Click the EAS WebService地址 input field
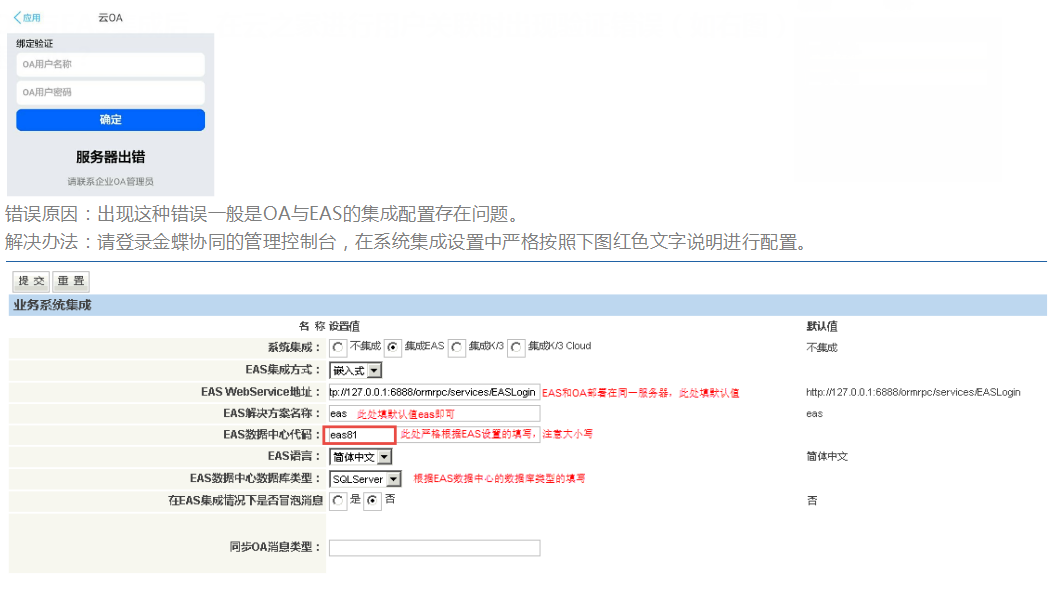Viewport: 1054px width, 597px height. (x=434, y=392)
